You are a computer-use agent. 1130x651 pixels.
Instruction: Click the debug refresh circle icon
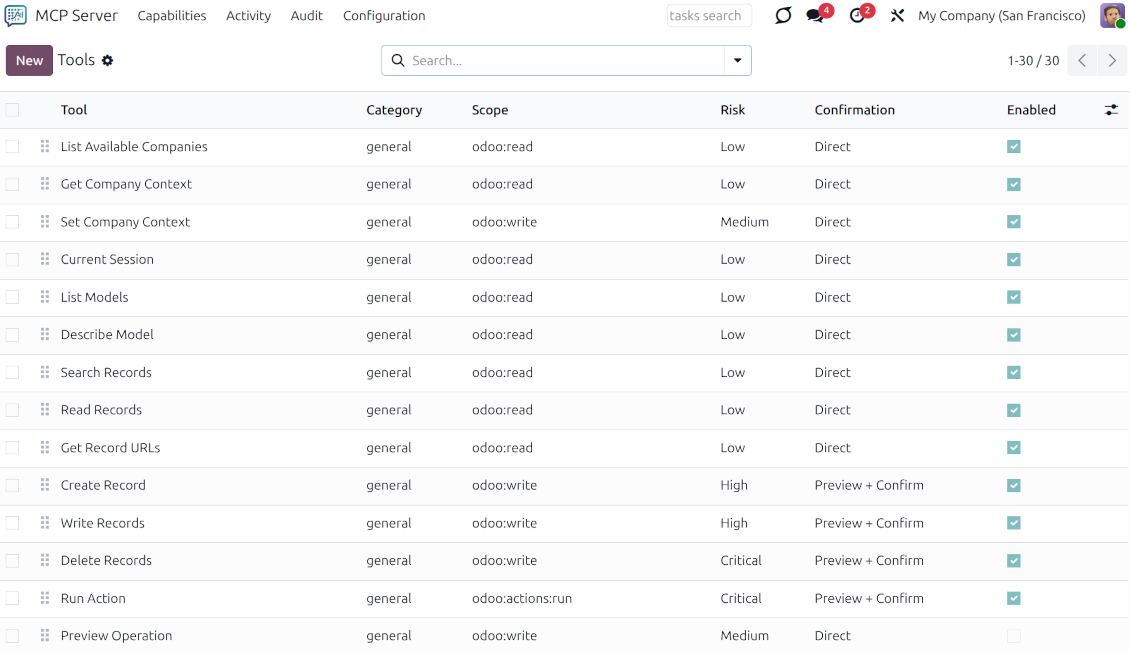[x=783, y=16]
